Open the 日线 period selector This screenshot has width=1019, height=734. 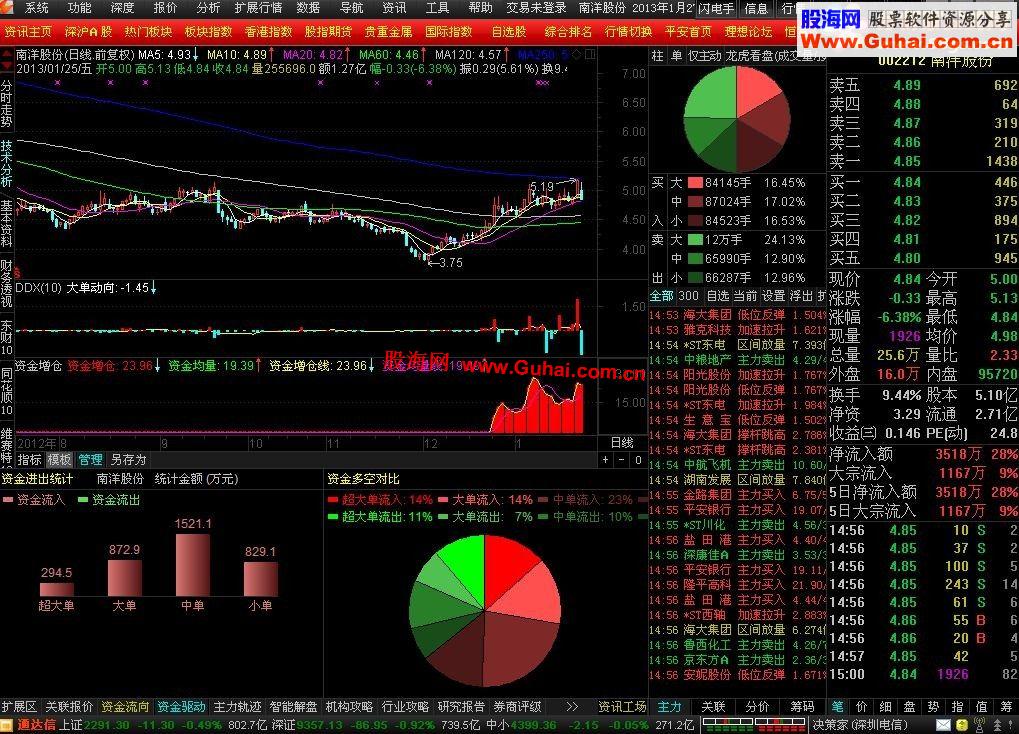coord(622,443)
